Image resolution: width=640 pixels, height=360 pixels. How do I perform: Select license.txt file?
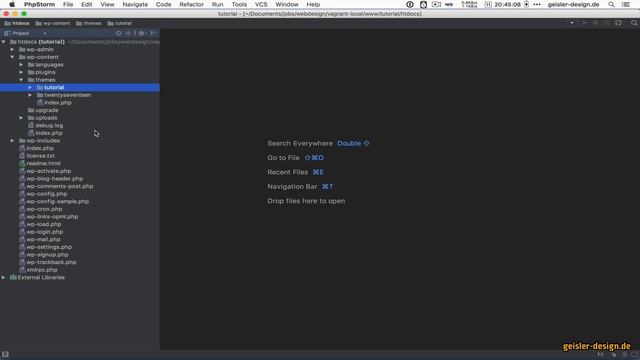[x=40, y=156]
